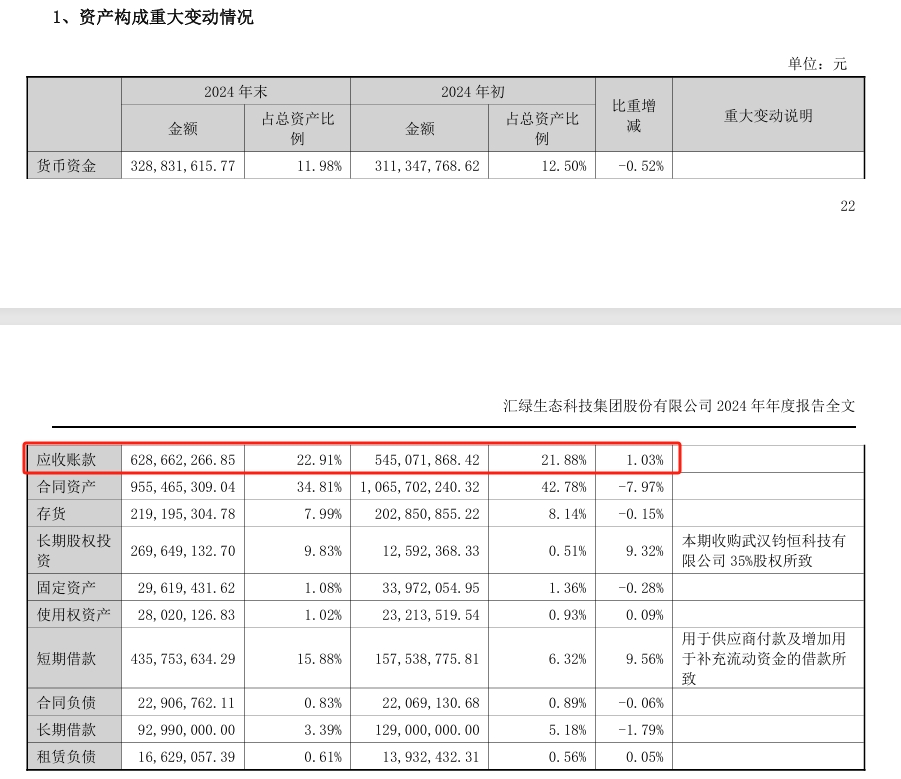Select the 应收账款 row label
The width and height of the screenshot is (901, 779).
point(66,460)
